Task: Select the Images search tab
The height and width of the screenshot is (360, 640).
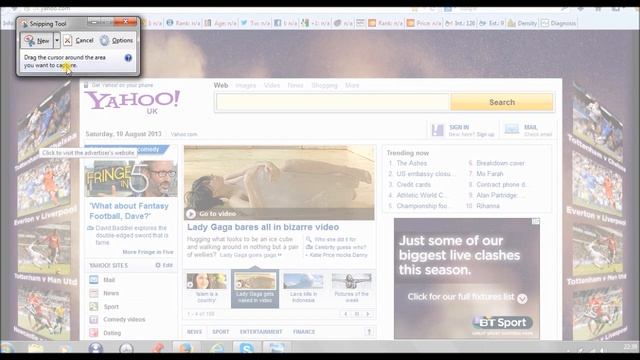Action: click(246, 85)
